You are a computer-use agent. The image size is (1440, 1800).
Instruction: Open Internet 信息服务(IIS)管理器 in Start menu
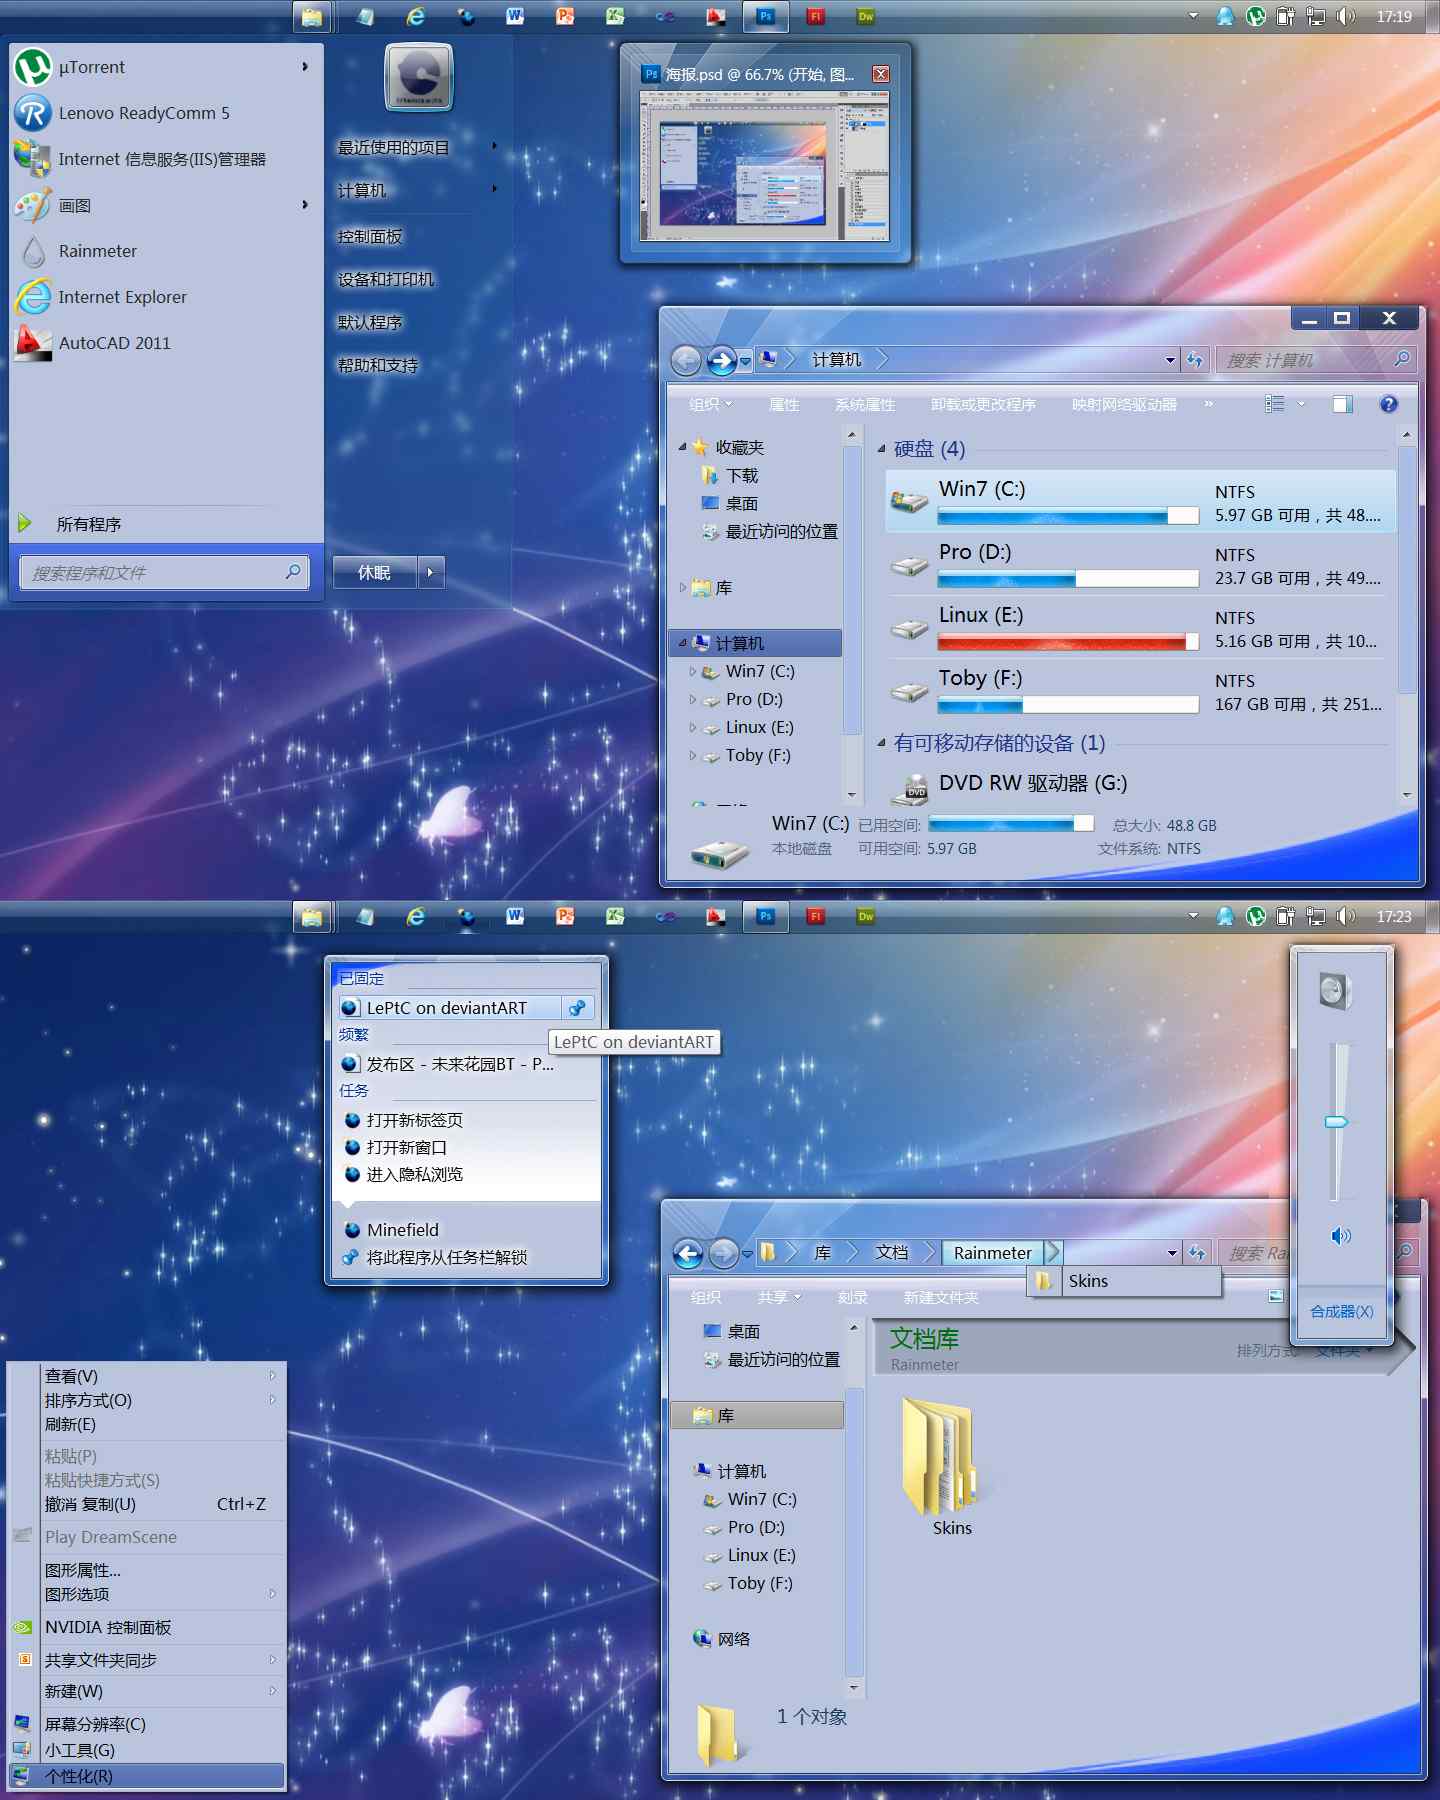(x=165, y=159)
